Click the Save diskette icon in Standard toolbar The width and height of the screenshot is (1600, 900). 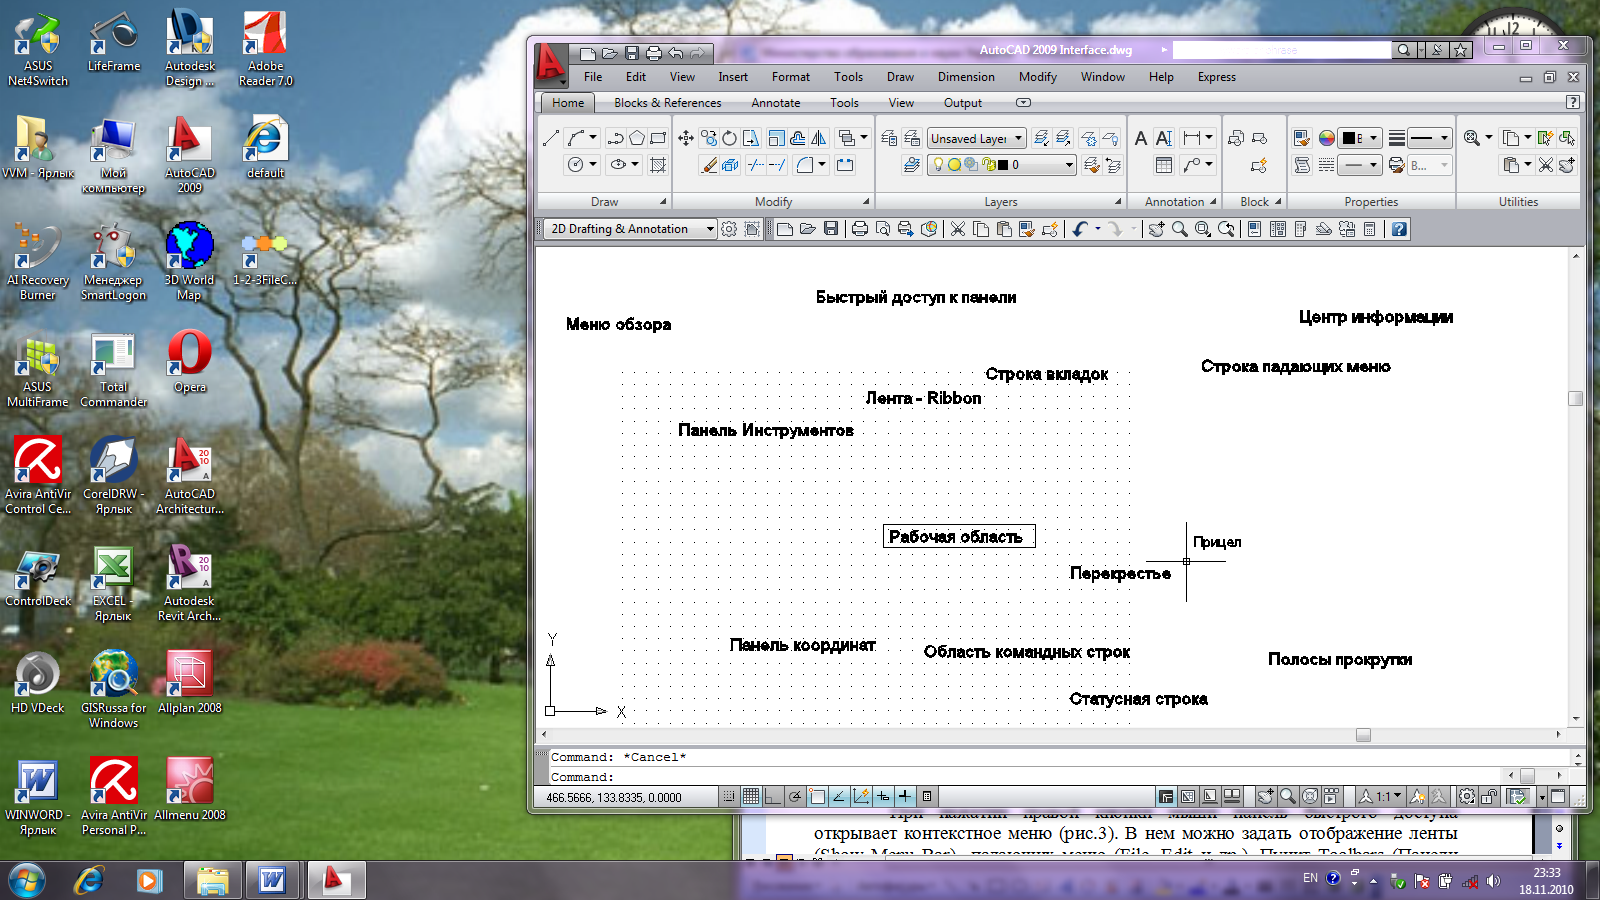coord(831,229)
